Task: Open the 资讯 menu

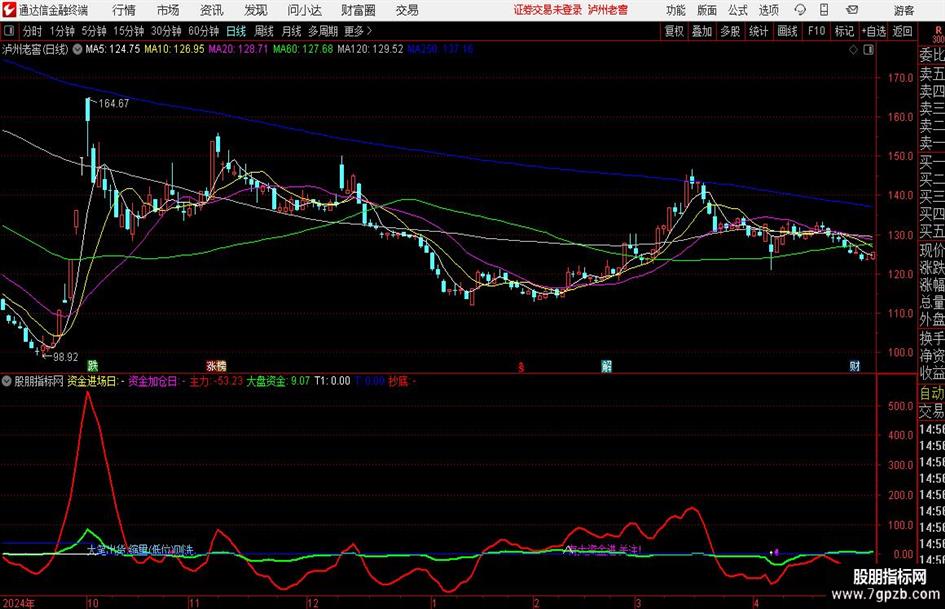Action: (x=212, y=10)
